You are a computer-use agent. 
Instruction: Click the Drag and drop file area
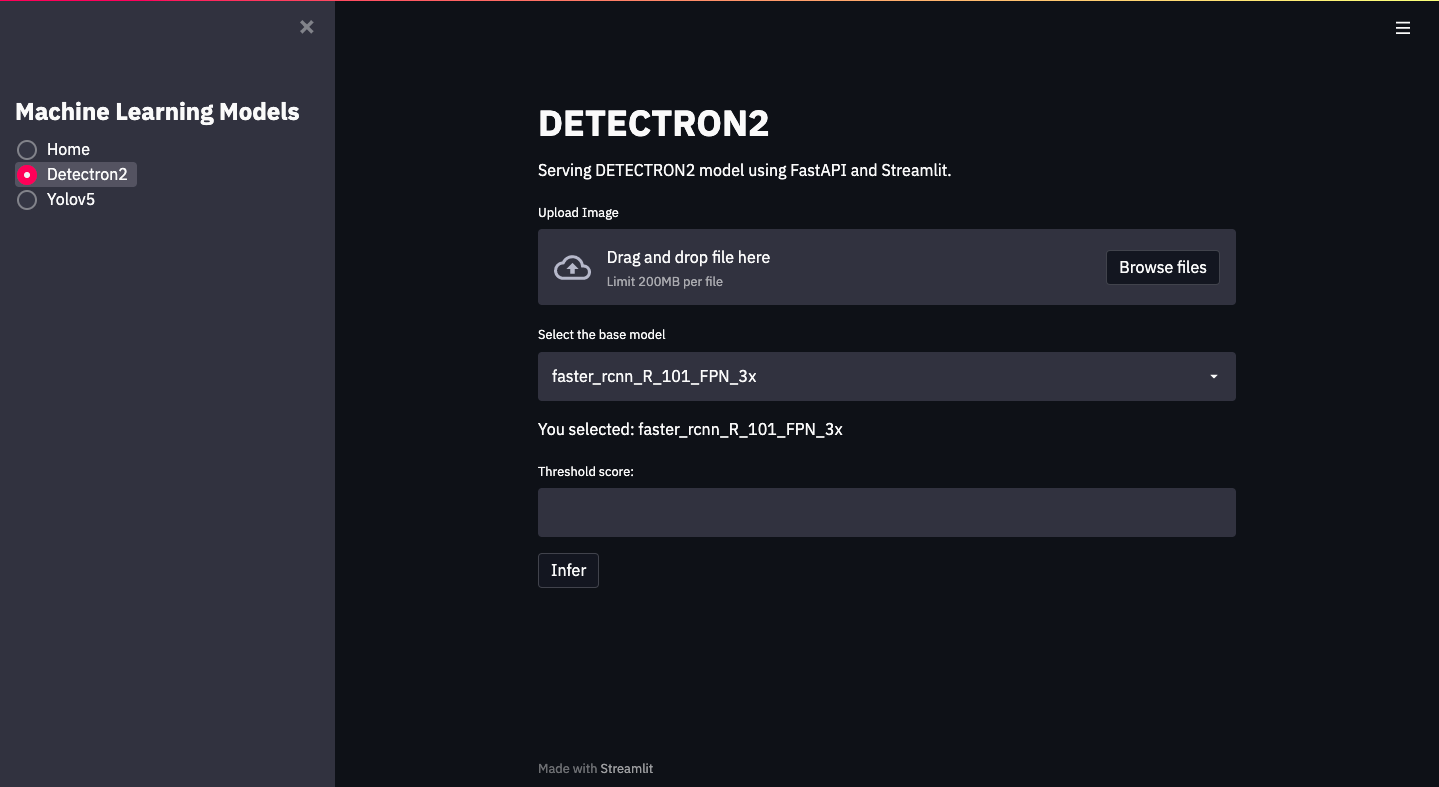887,267
